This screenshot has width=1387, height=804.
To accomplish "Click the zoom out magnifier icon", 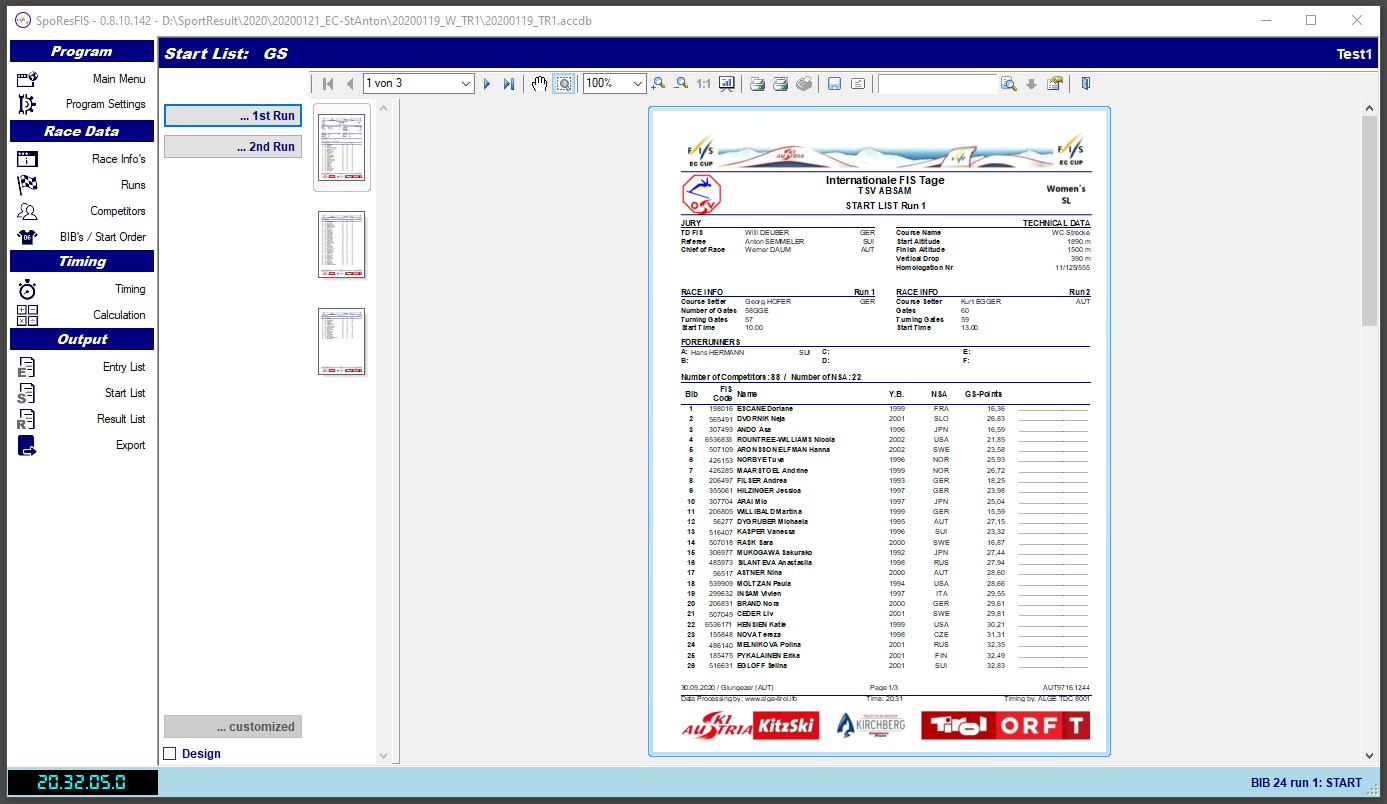I will click(x=681, y=84).
